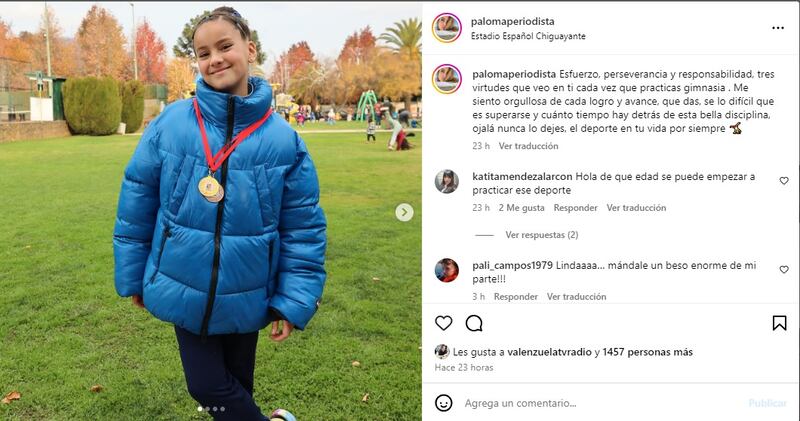Focus the Agrega un comentario field
Image resolution: width=800 pixels, height=421 pixels.
click(x=602, y=403)
